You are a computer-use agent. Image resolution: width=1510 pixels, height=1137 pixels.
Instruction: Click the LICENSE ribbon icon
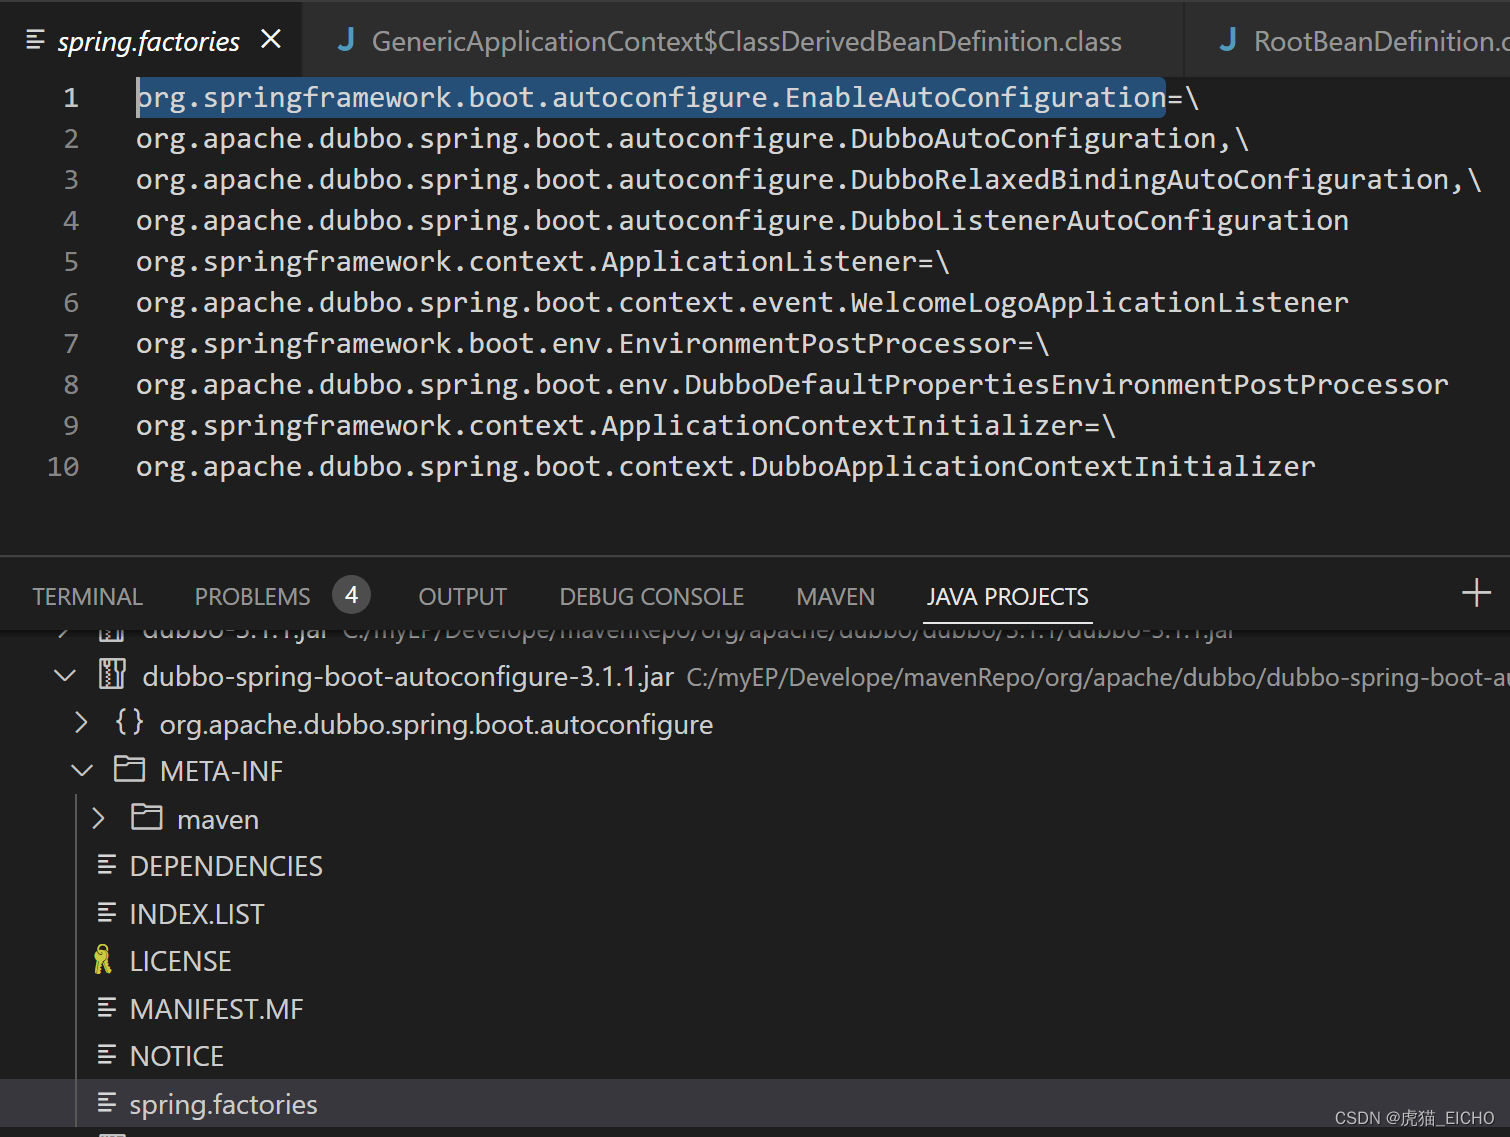pyautogui.click(x=102, y=960)
